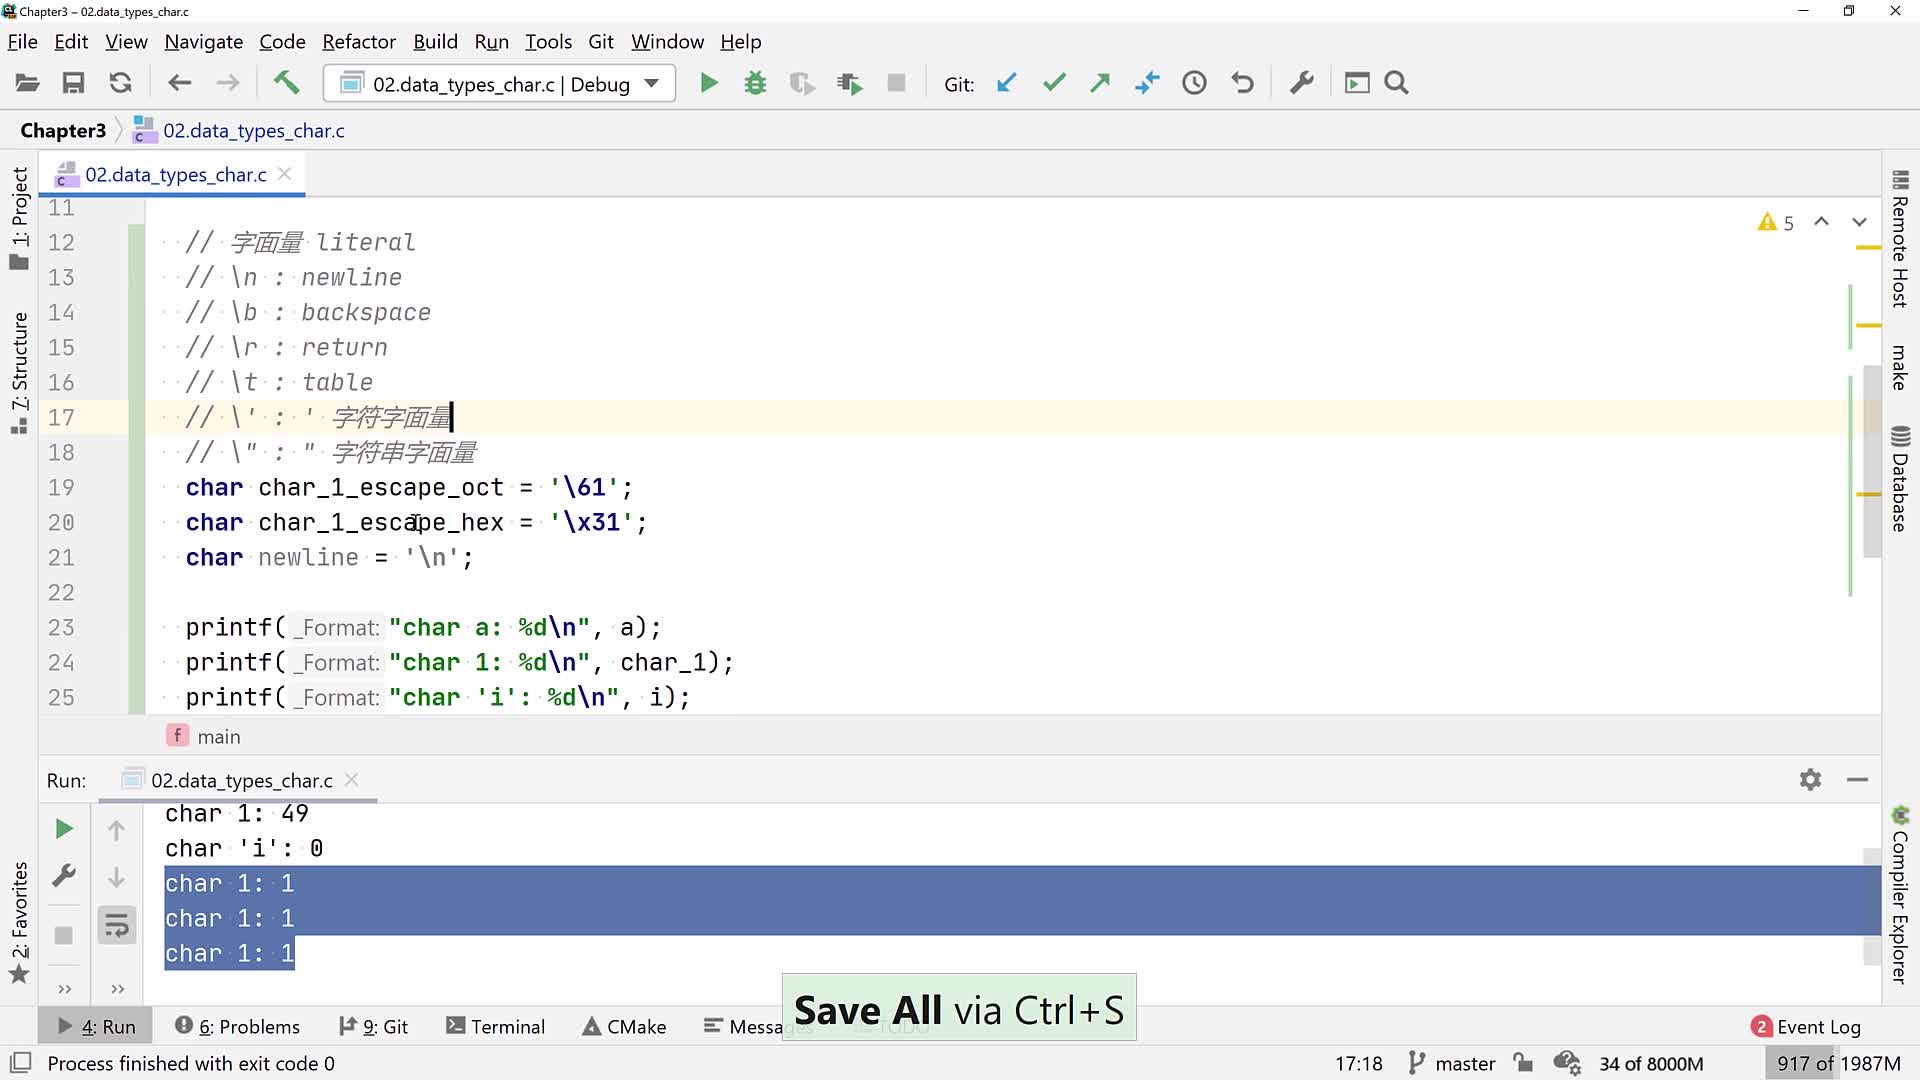Image resolution: width=1920 pixels, height=1080 pixels.
Task: Commit changes using Git checkmark icon
Action: [x=1053, y=83]
